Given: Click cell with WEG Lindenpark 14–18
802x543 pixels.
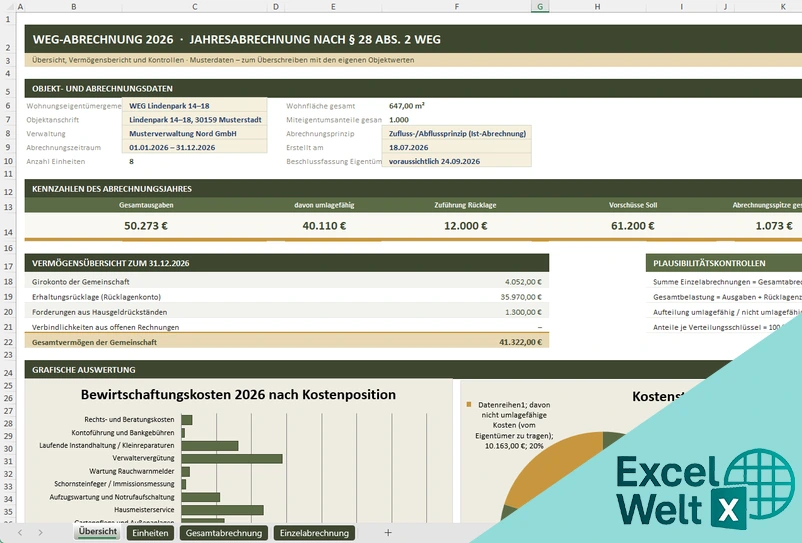Looking at the screenshot, I should [x=194, y=106].
